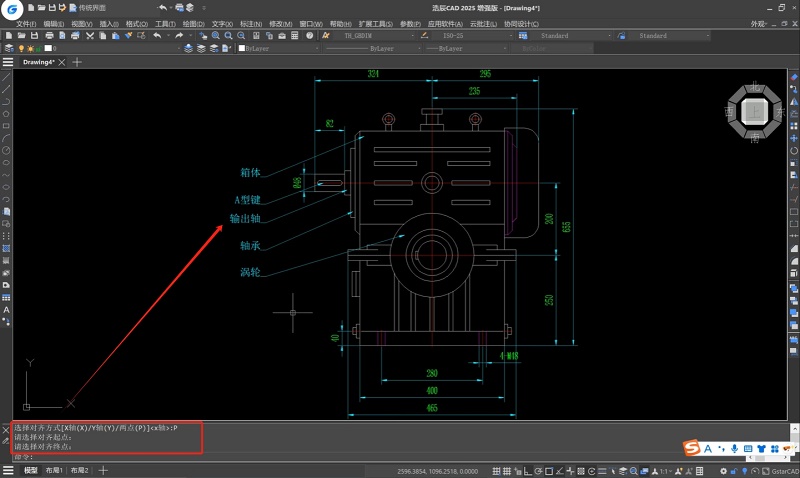Toggle polar tracking in status bar
800x478 pixels.
coord(538,471)
